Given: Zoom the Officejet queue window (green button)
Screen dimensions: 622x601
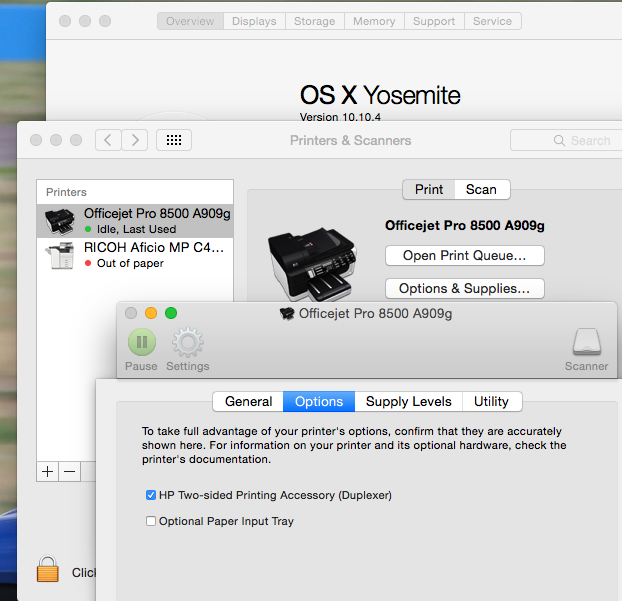Looking at the screenshot, I should [171, 313].
